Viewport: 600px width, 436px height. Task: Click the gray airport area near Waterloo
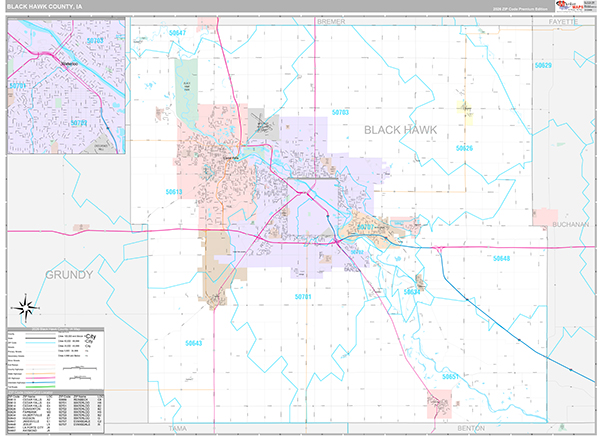(262, 125)
